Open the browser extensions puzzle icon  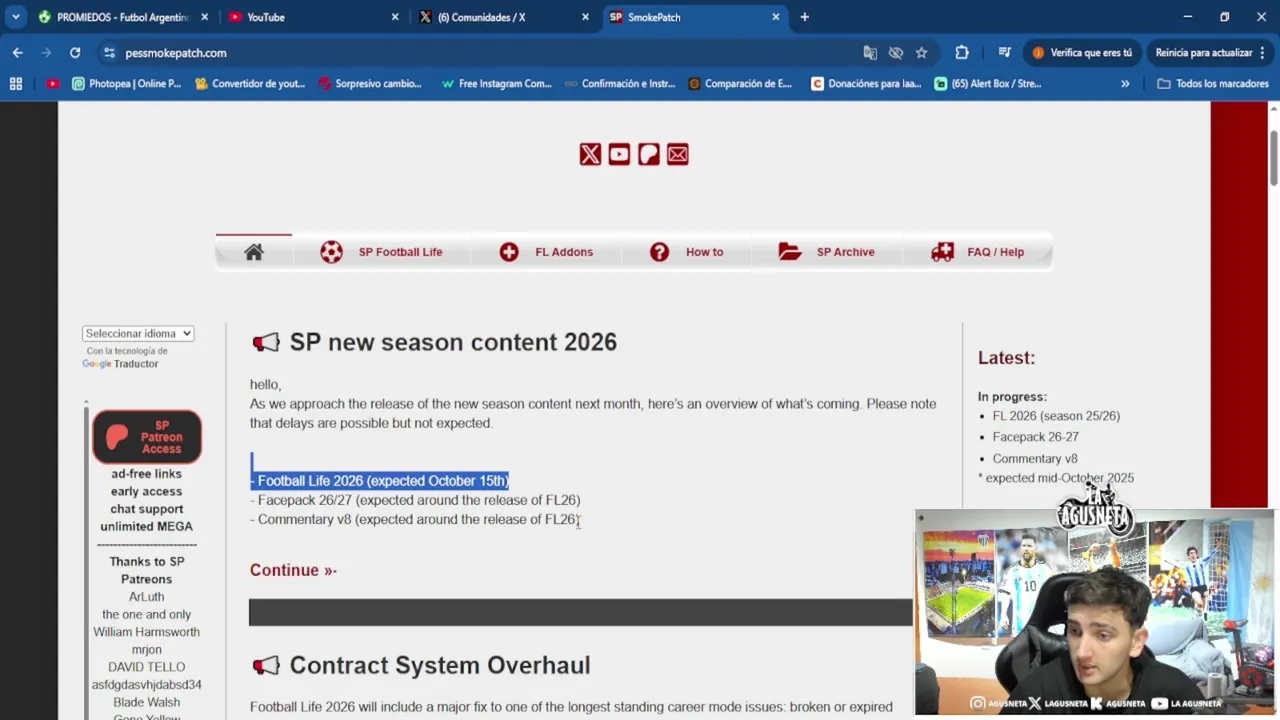click(962, 53)
